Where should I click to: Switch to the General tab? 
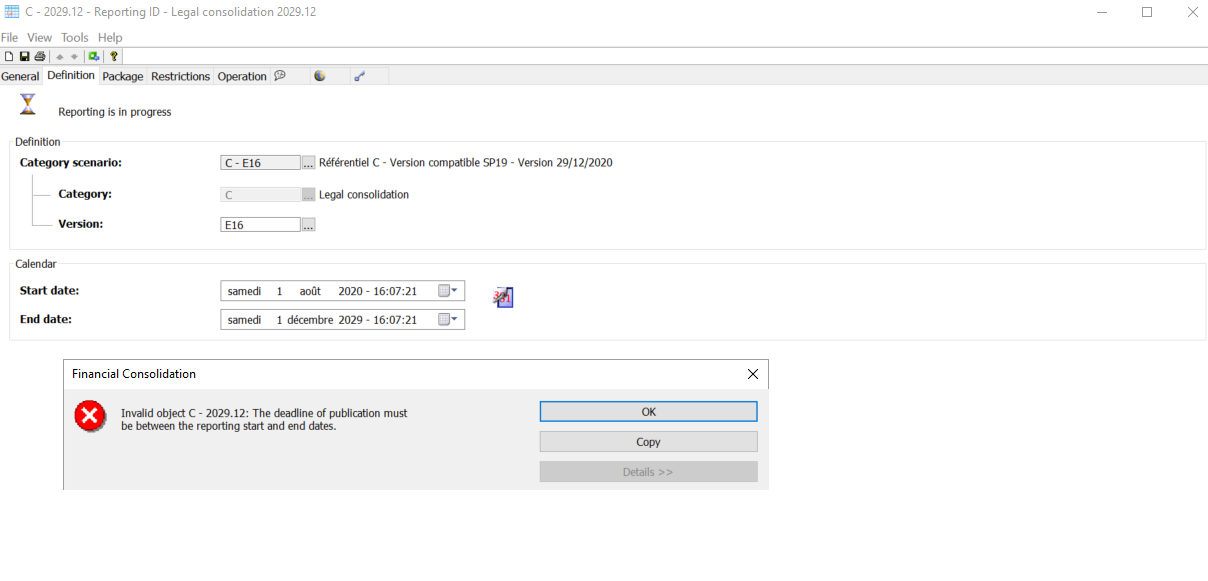pyautogui.click(x=20, y=77)
